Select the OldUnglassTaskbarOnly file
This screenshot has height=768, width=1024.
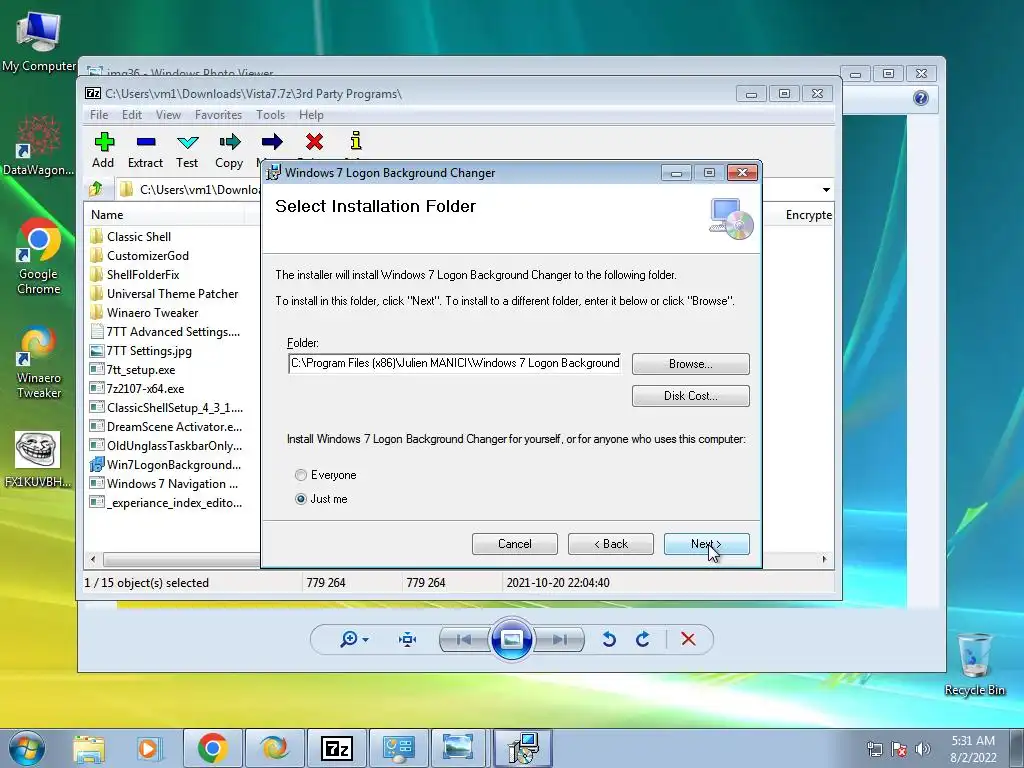pos(174,445)
